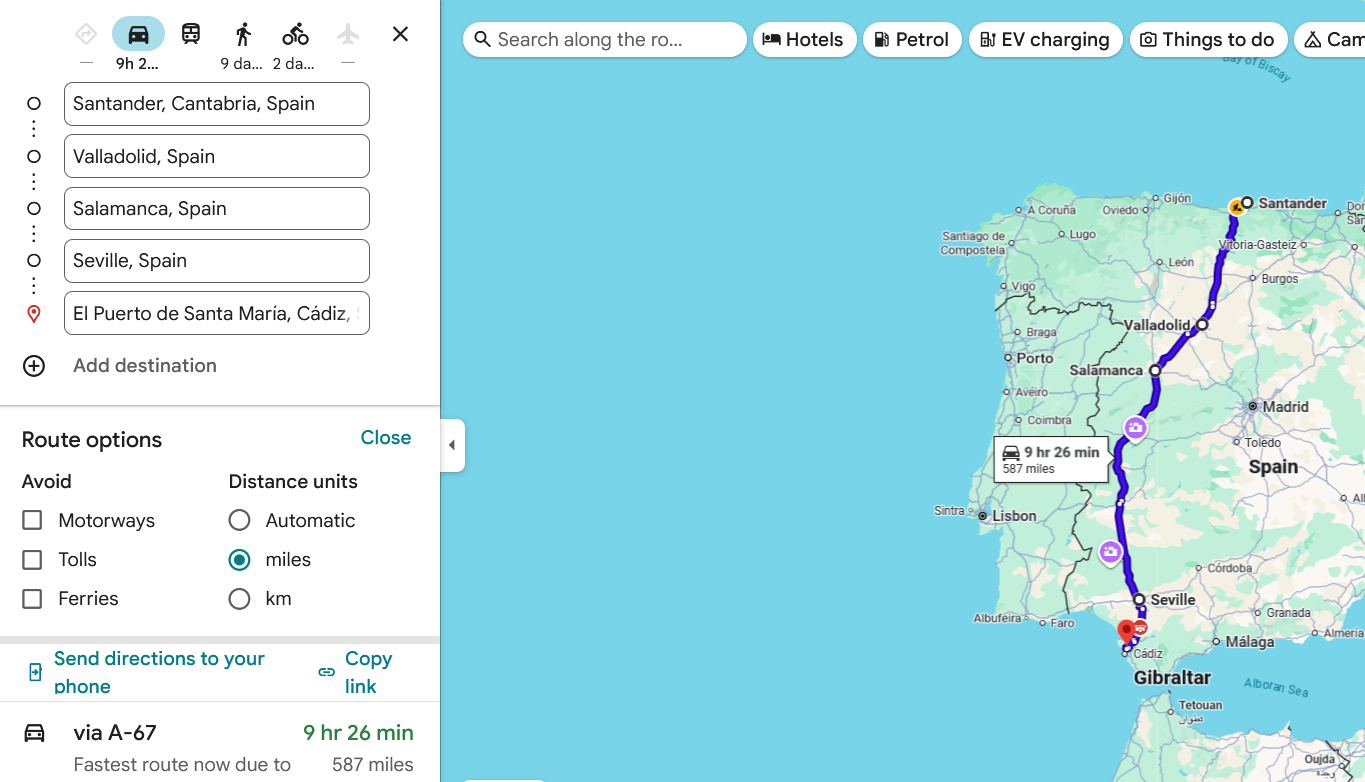Enable the Avoid Motorways option
The height and width of the screenshot is (782, 1365).
(x=32, y=520)
